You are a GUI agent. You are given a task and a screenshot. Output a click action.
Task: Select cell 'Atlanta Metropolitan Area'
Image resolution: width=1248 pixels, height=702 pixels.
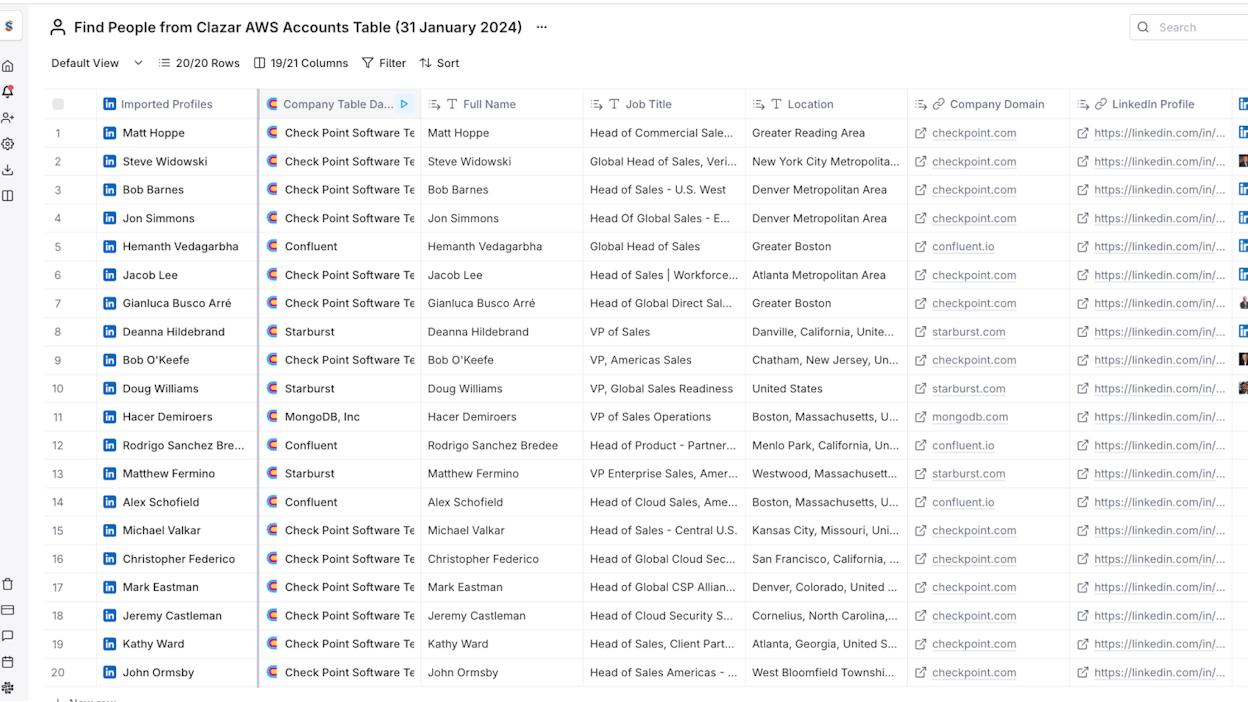[826, 275]
